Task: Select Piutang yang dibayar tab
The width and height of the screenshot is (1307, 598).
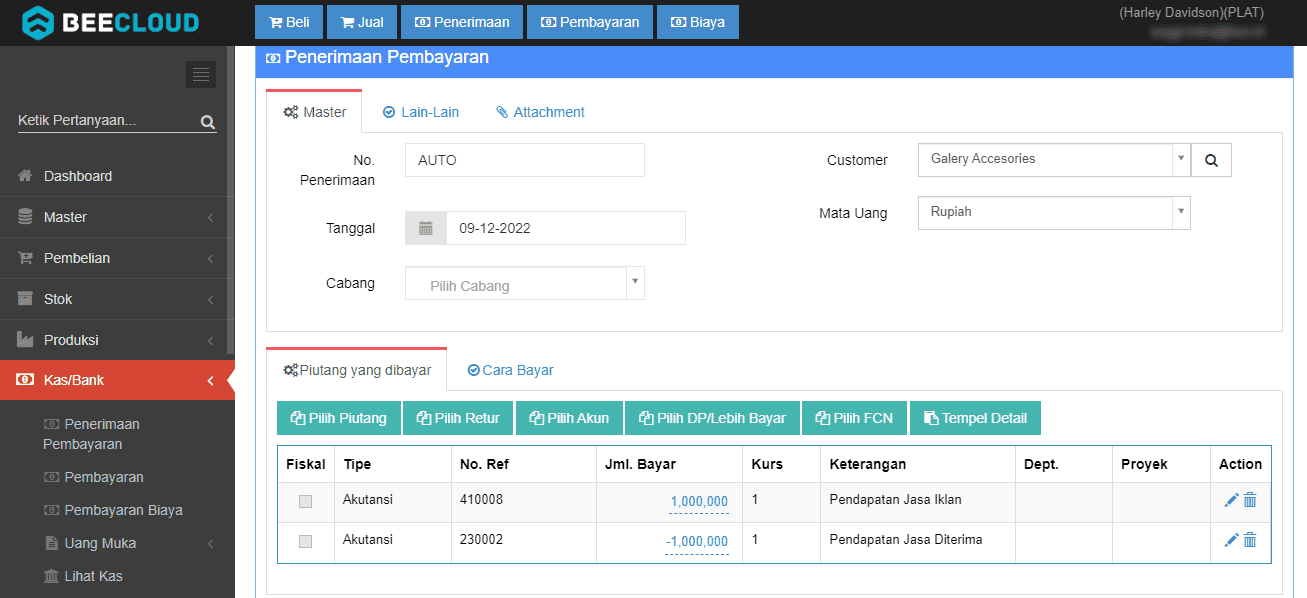Action: (357, 370)
